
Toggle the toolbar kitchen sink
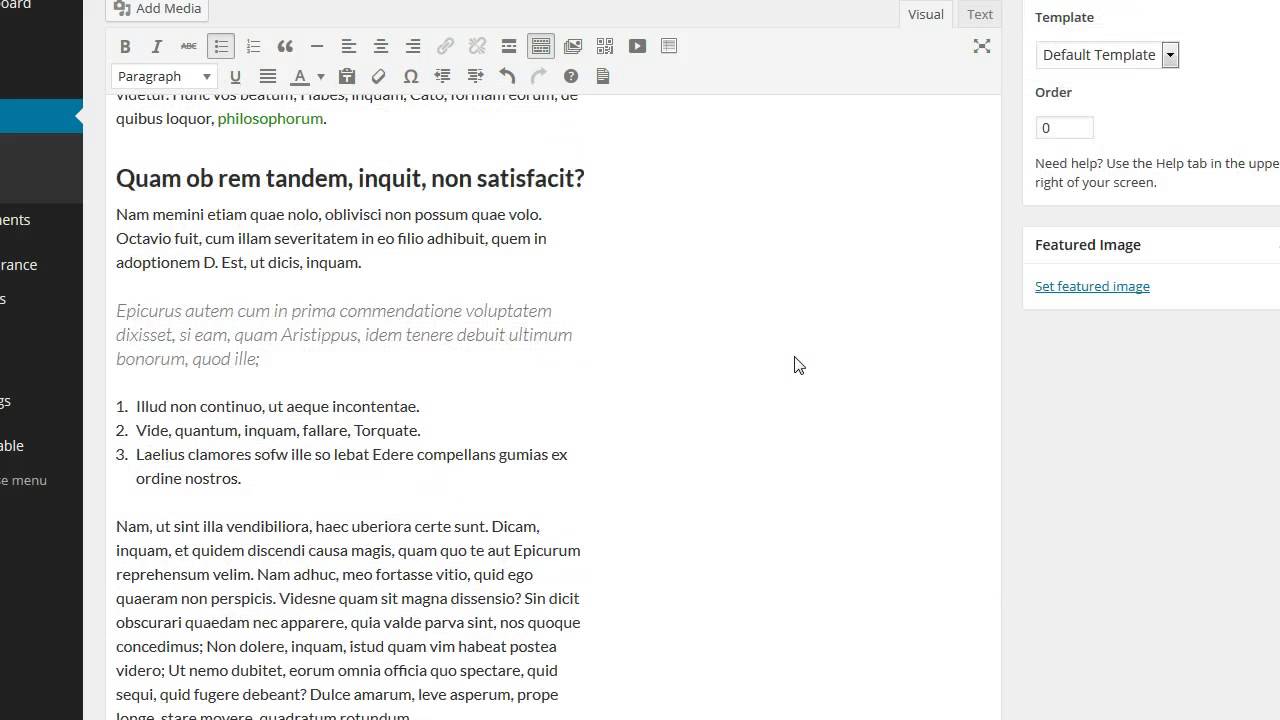point(541,46)
